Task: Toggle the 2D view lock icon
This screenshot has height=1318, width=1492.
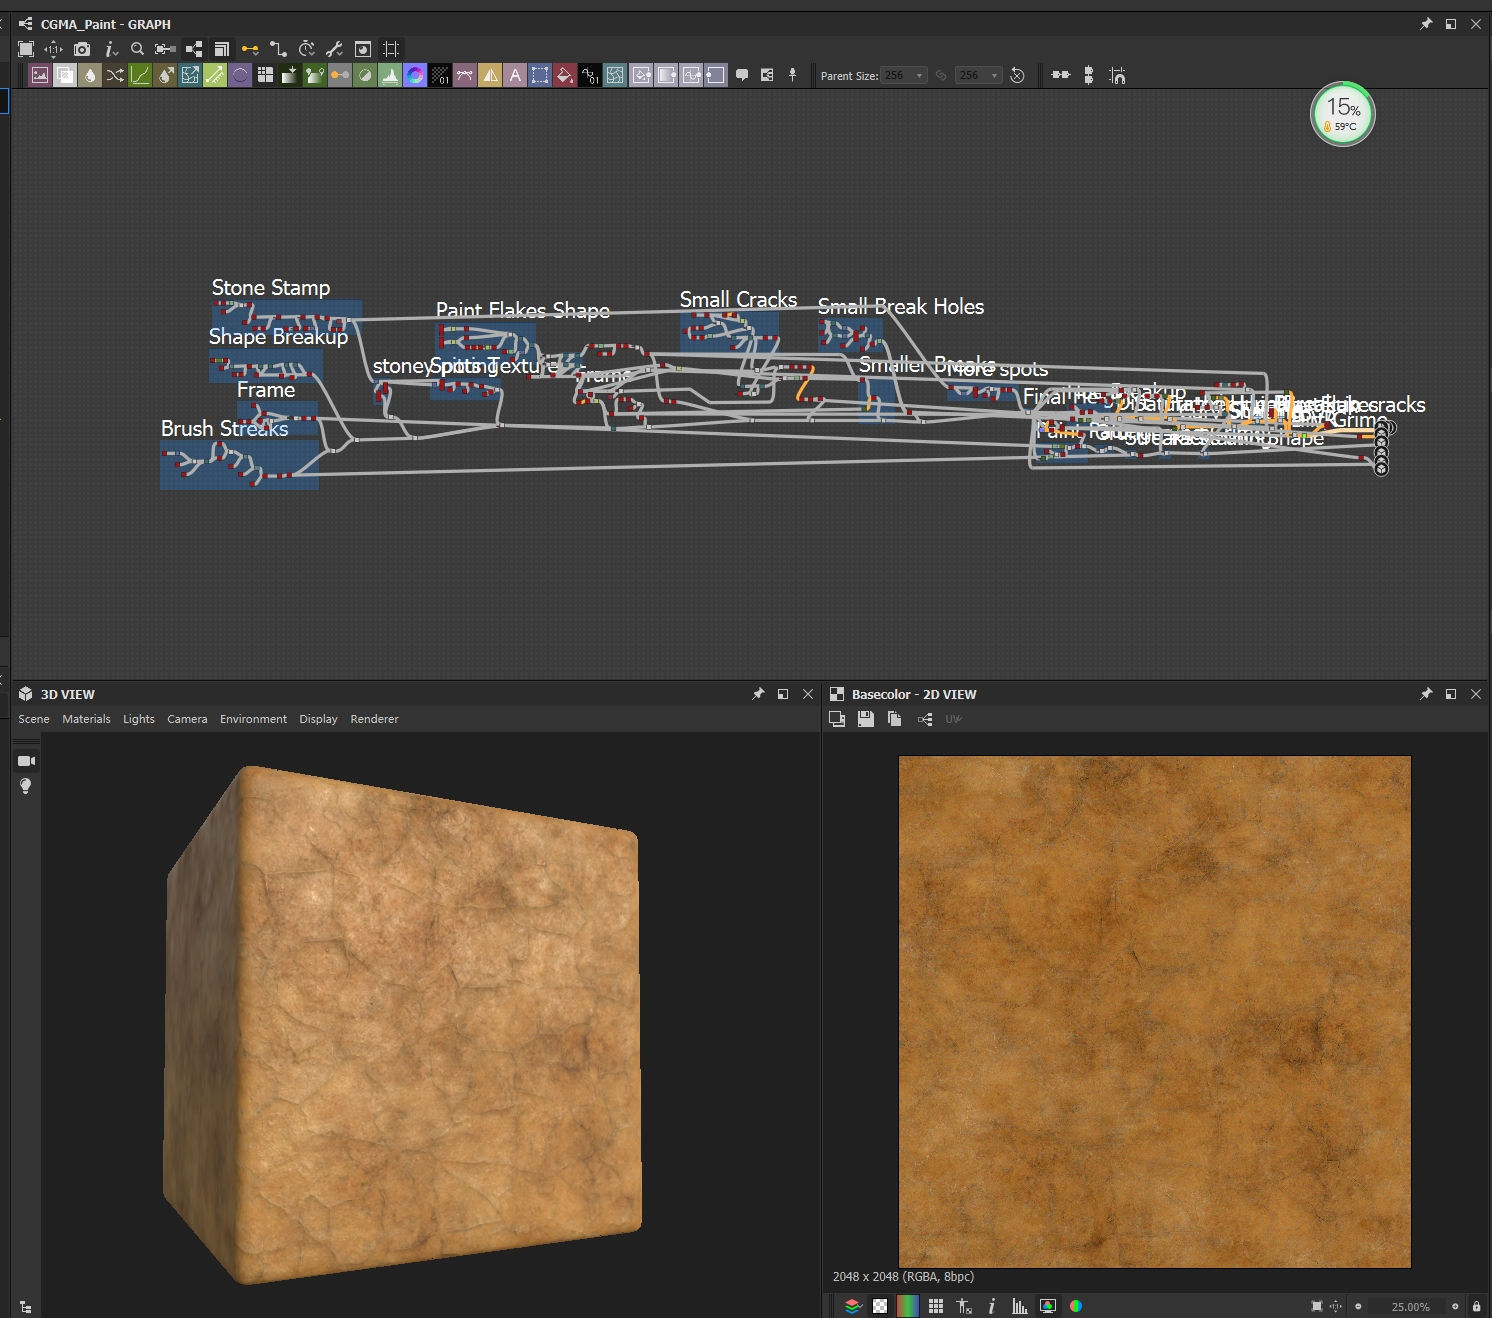Action: pos(1476,1306)
